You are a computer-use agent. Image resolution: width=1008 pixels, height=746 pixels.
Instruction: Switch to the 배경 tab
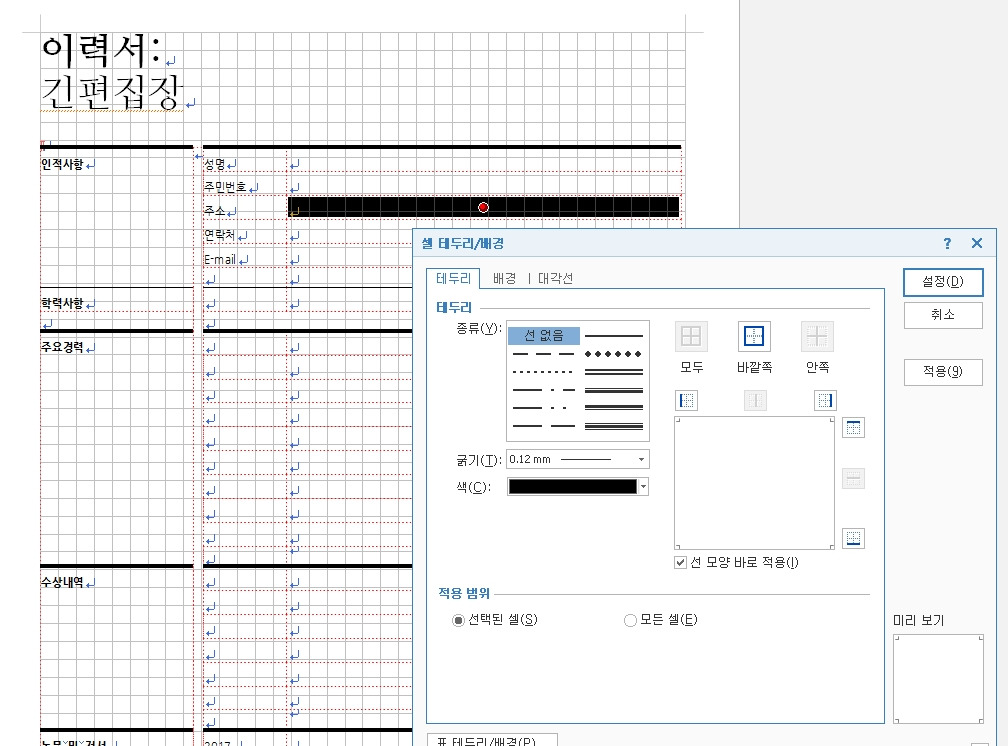505,278
